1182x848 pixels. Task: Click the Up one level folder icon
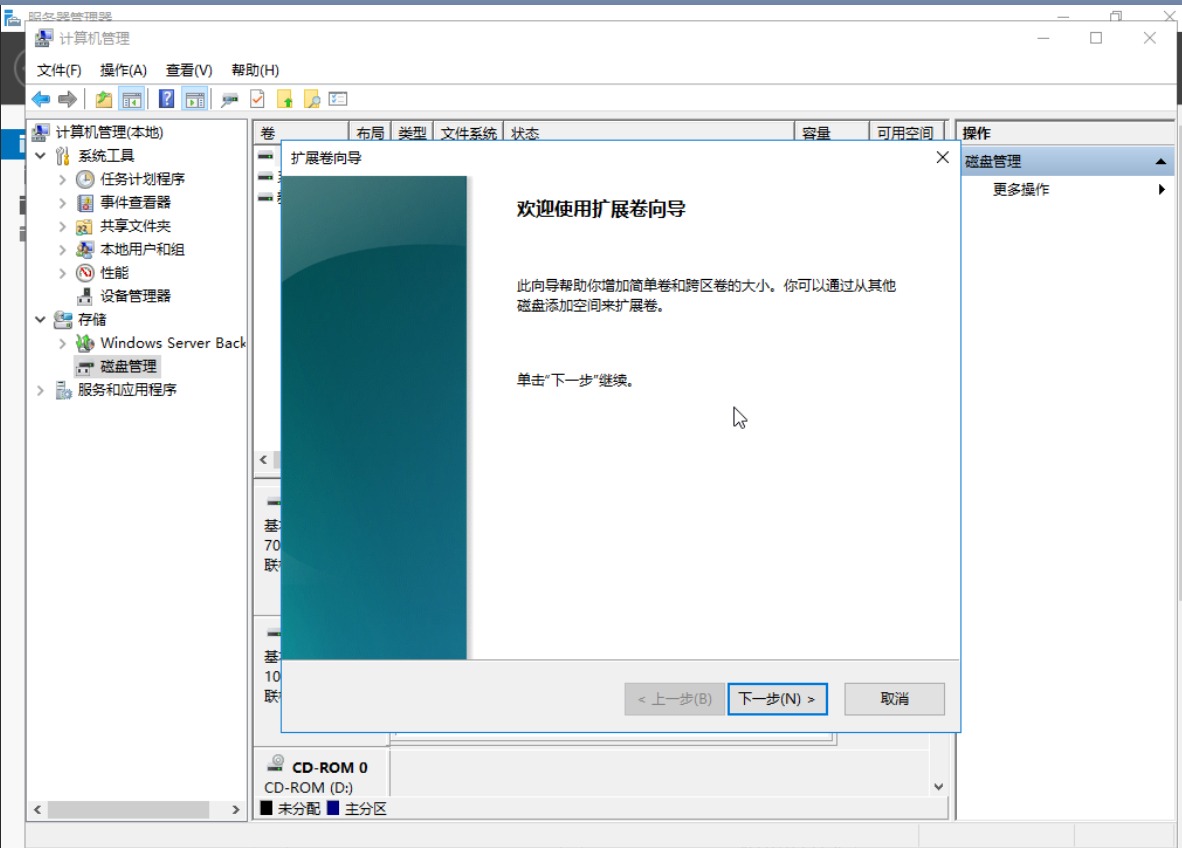103,99
